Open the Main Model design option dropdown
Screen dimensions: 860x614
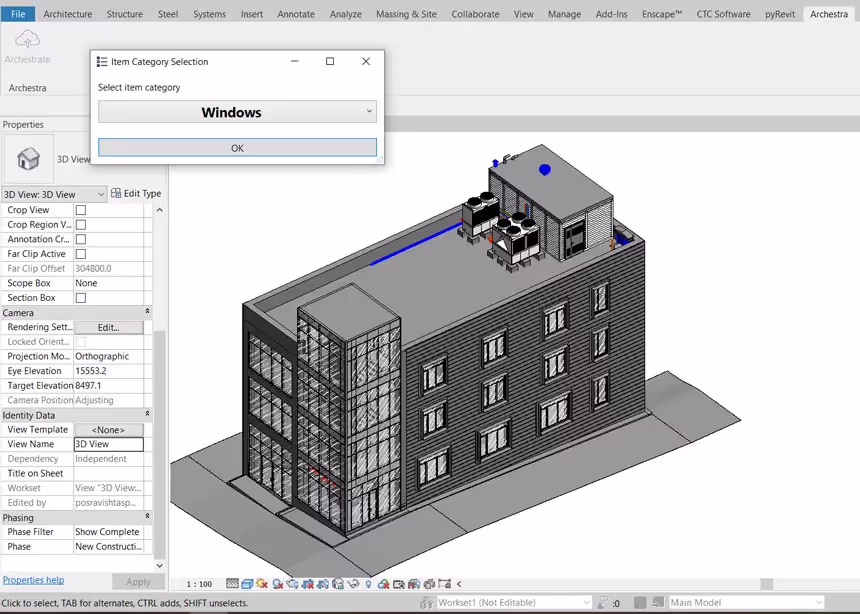tap(746, 602)
